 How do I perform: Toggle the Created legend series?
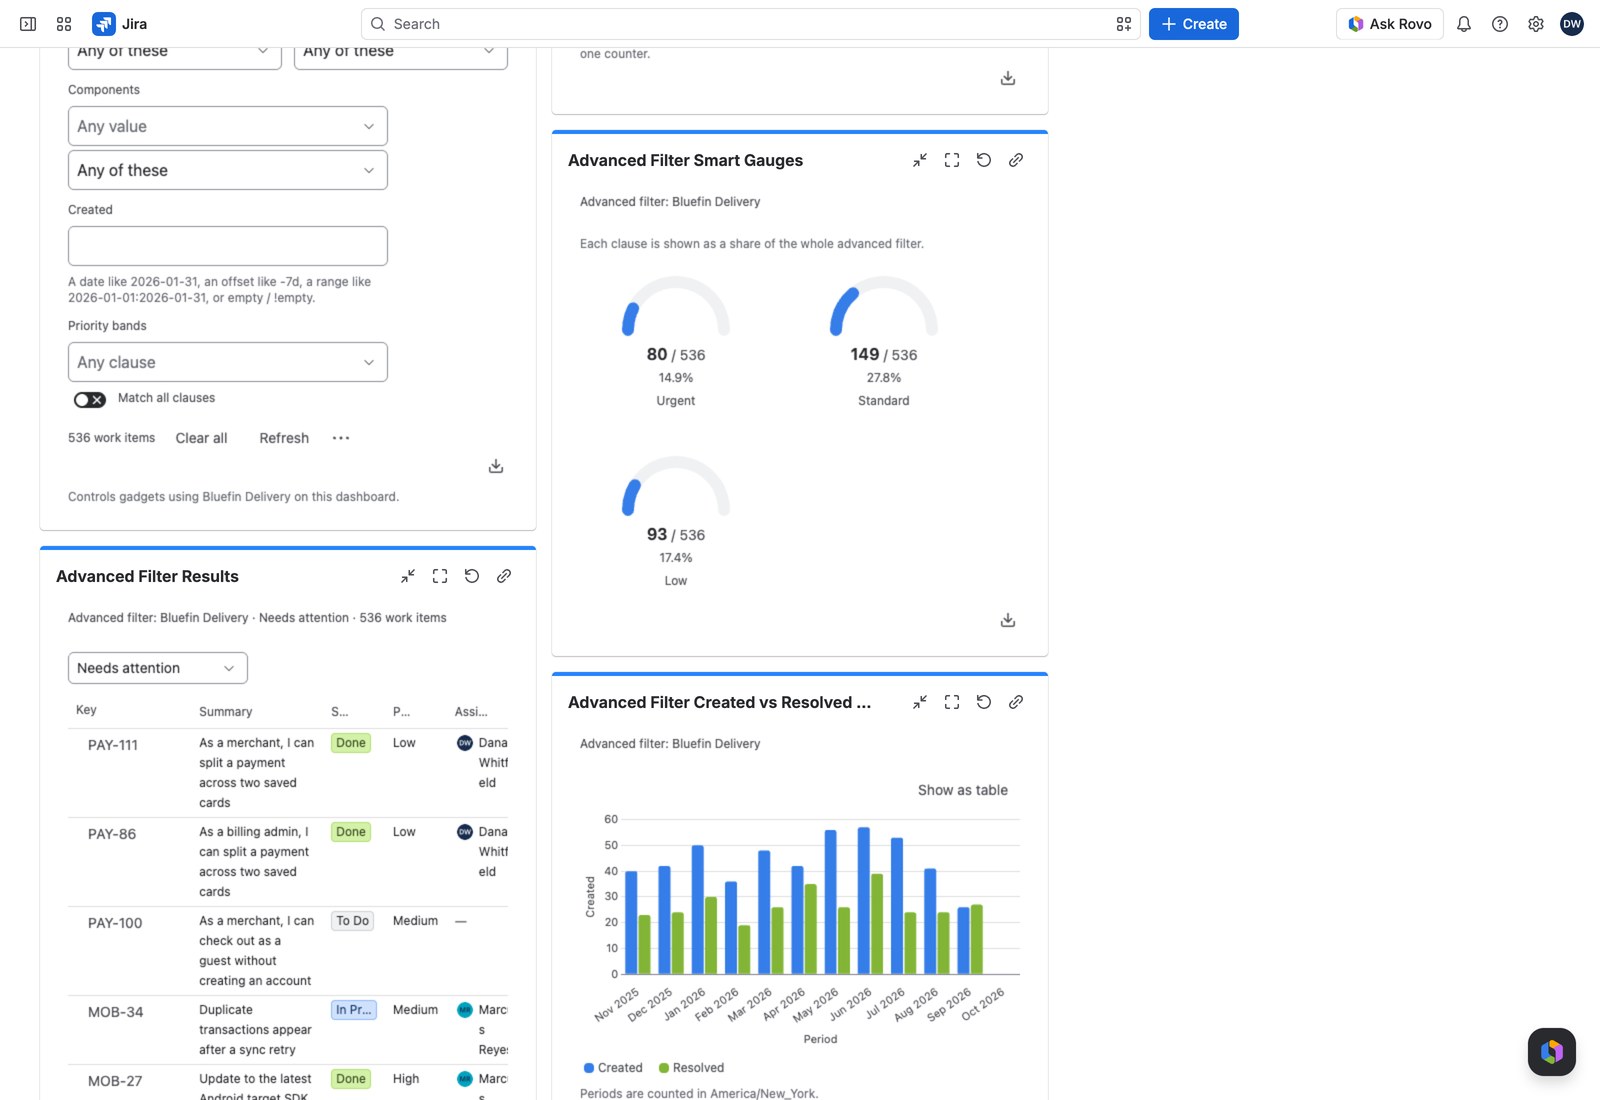pyautogui.click(x=613, y=1068)
